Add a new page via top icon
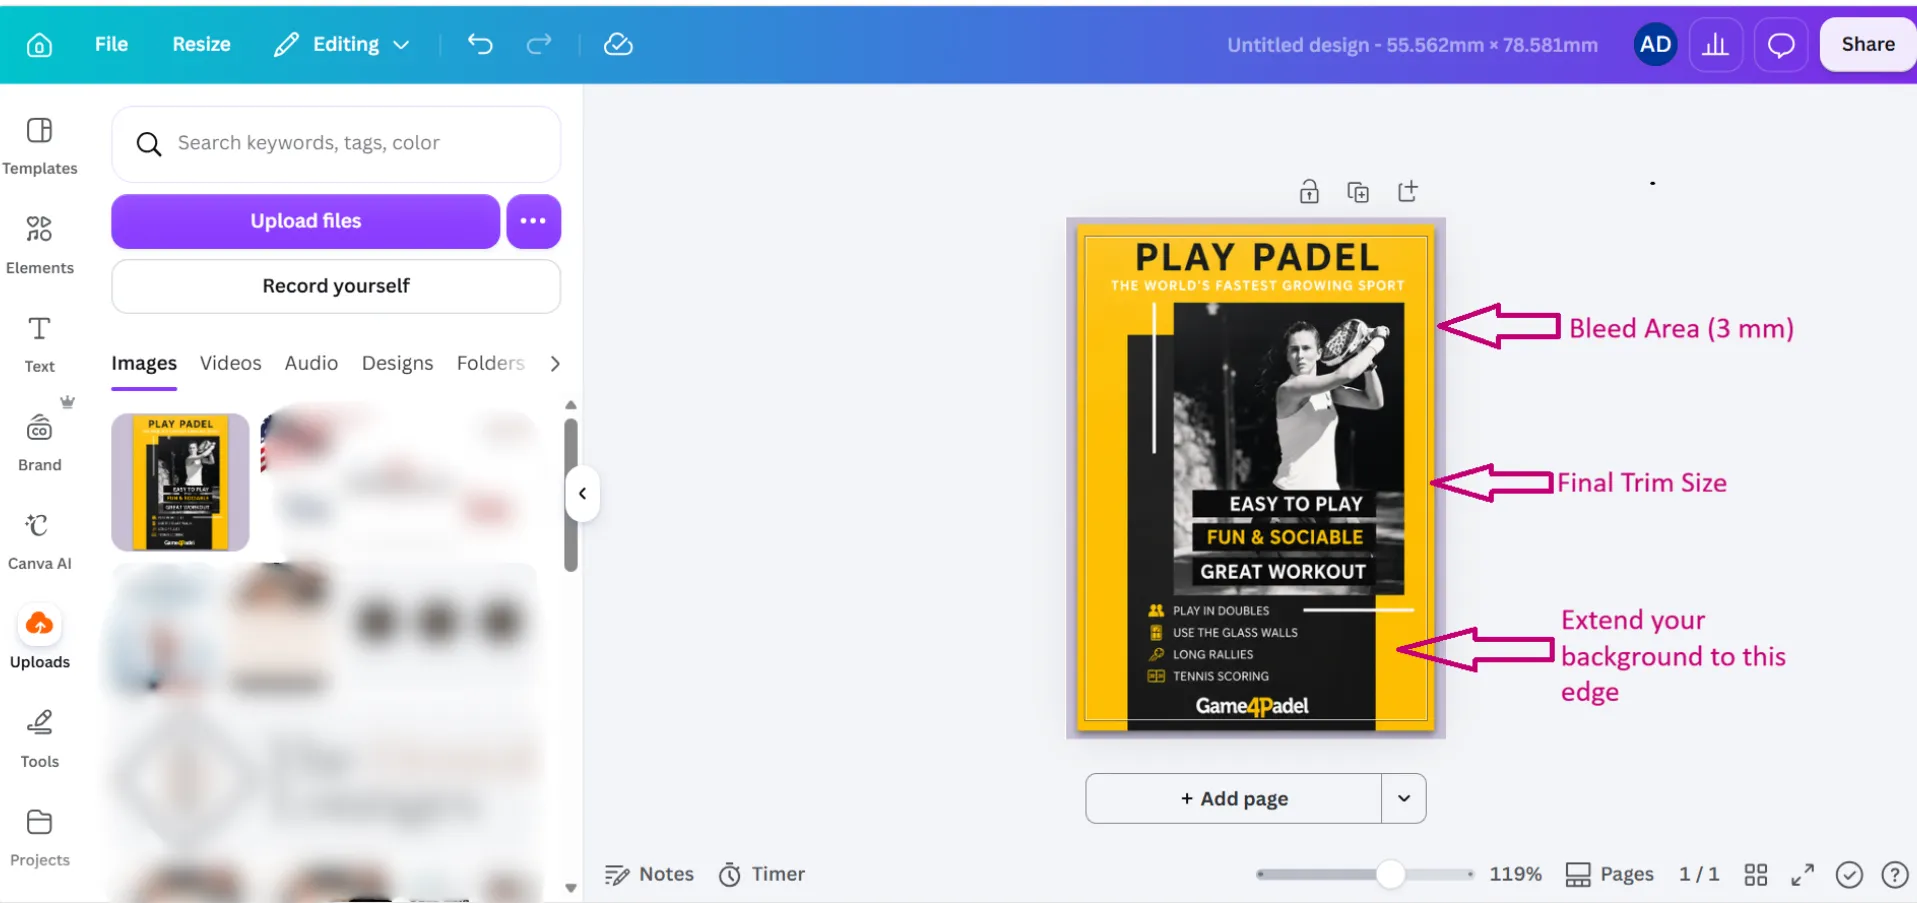Image resolution: width=1917 pixels, height=903 pixels. coord(1407,191)
